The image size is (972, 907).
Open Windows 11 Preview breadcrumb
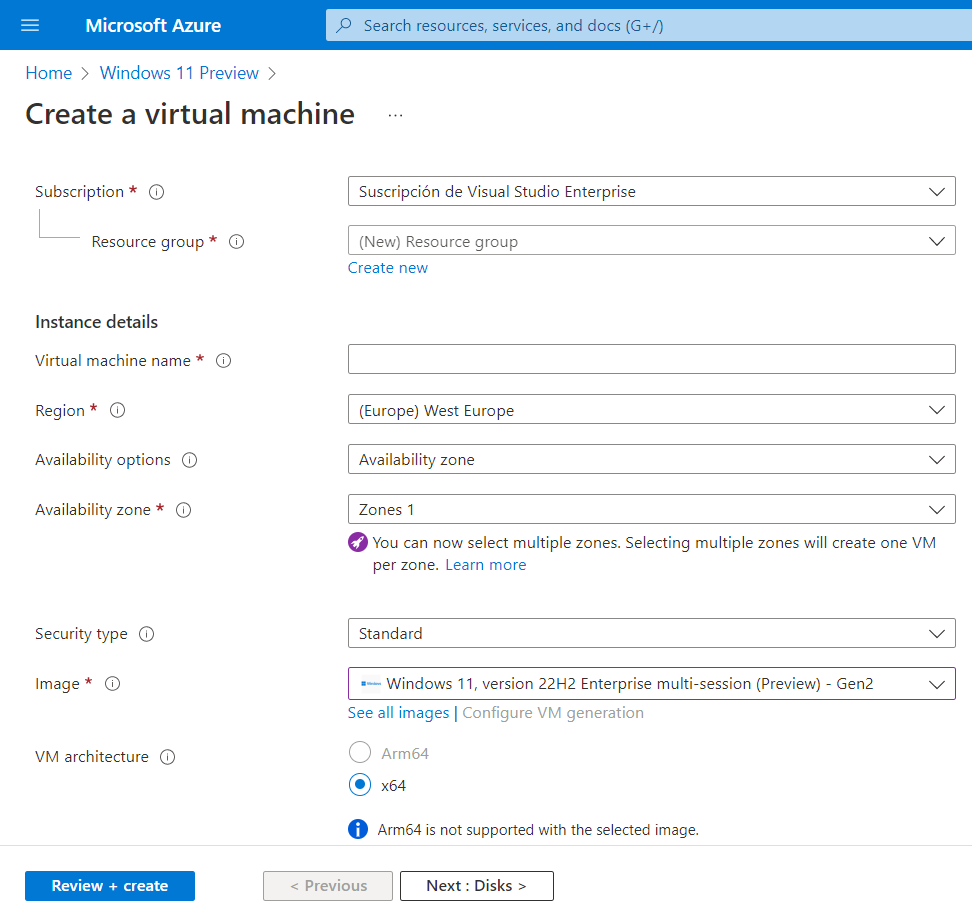(179, 72)
